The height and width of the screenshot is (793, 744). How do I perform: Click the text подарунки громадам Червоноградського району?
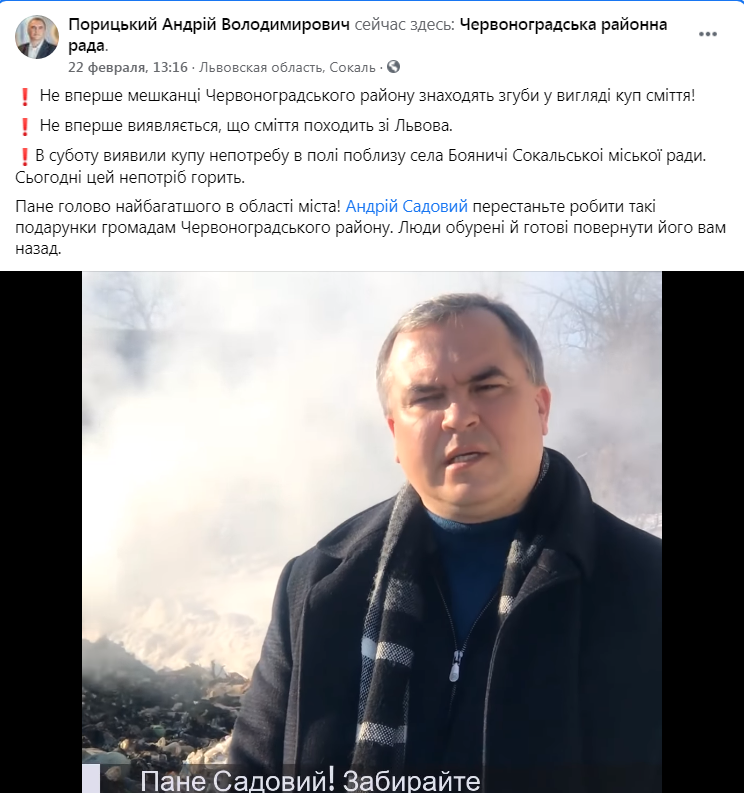pos(204,228)
